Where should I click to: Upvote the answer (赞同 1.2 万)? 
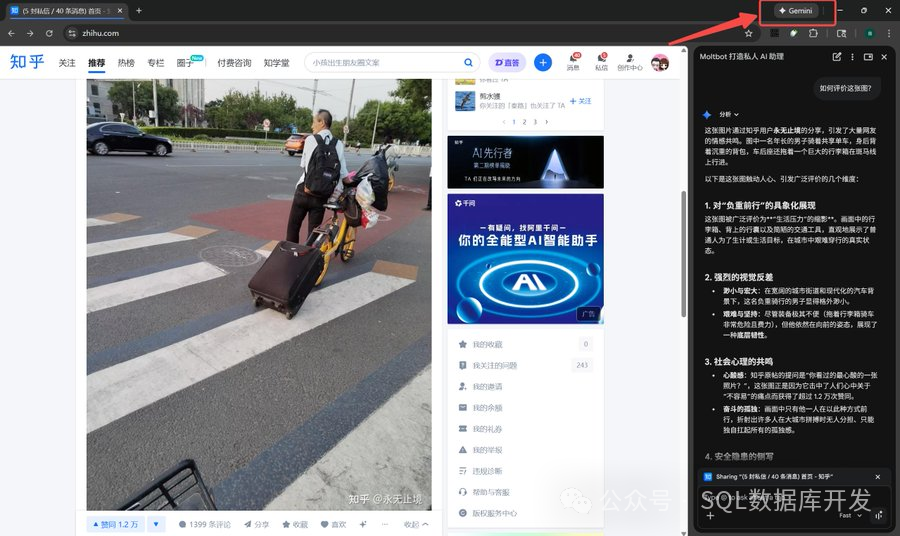[x=114, y=524]
